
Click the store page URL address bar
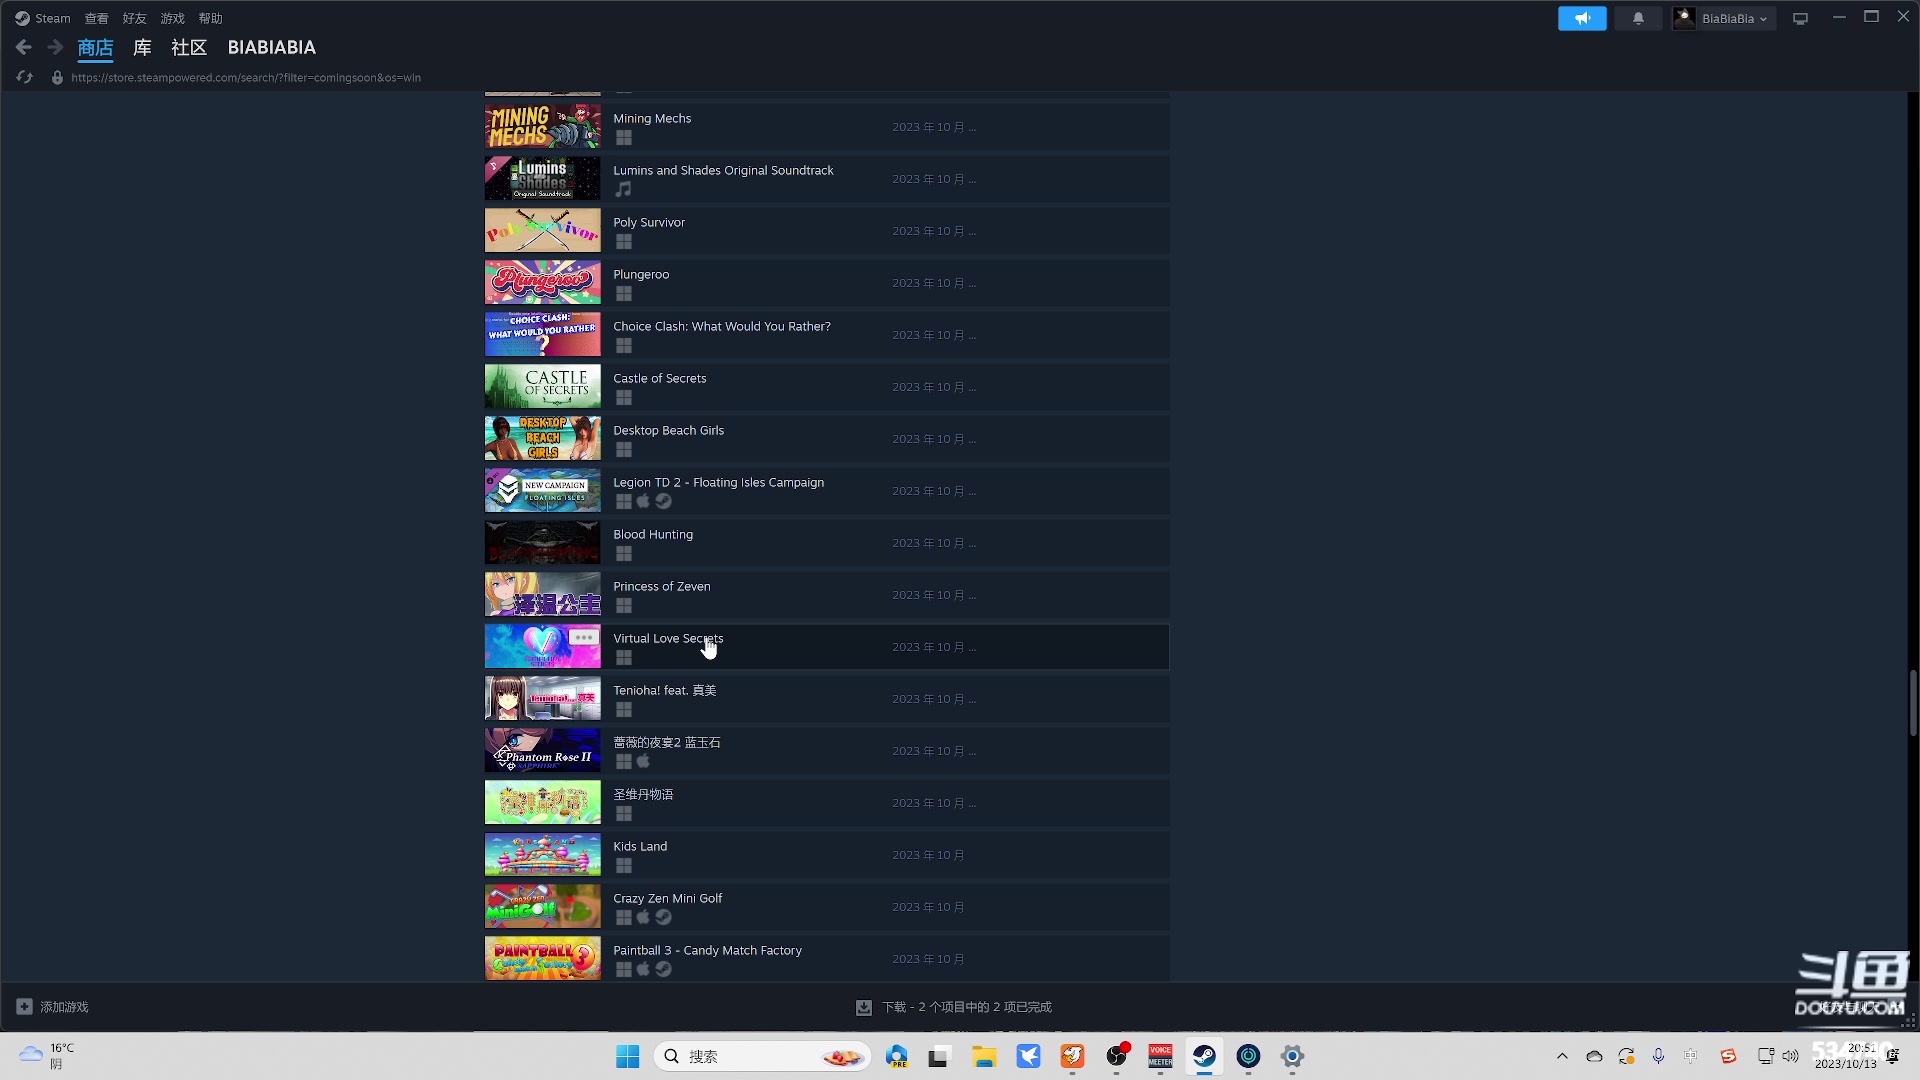pos(246,77)
